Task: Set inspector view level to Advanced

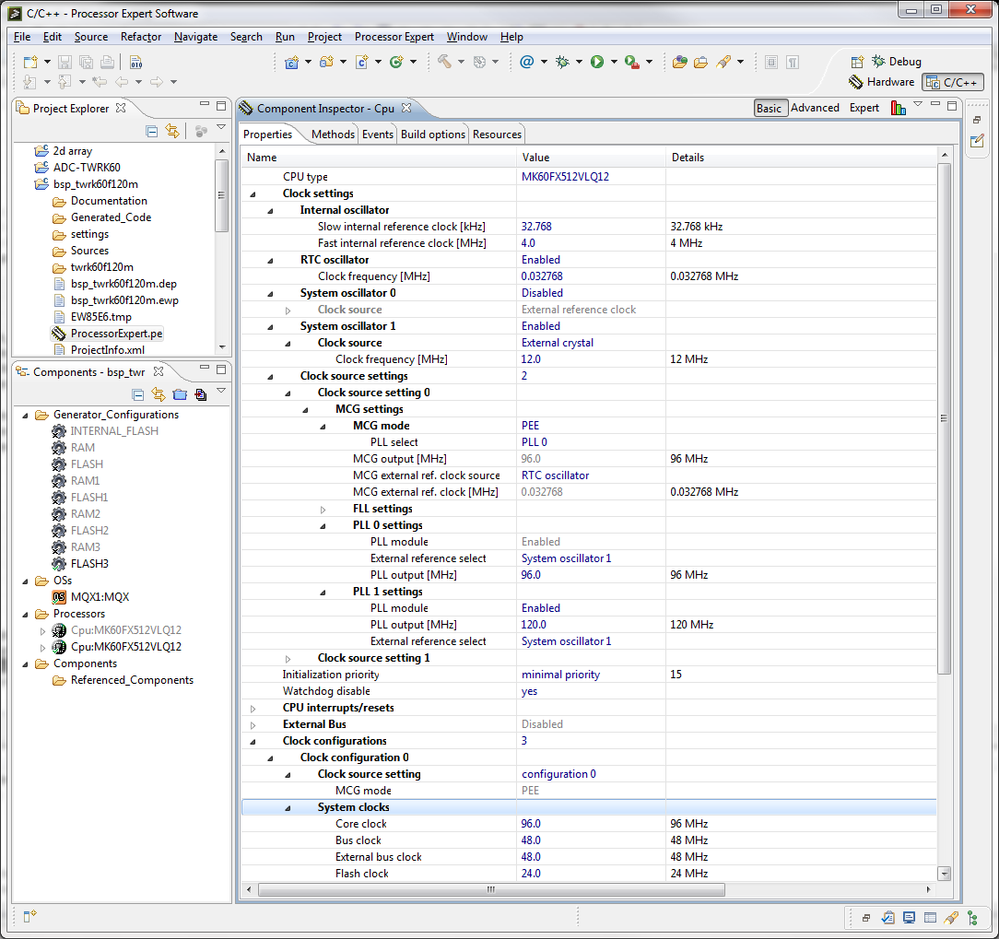Action: pos(815,108)
